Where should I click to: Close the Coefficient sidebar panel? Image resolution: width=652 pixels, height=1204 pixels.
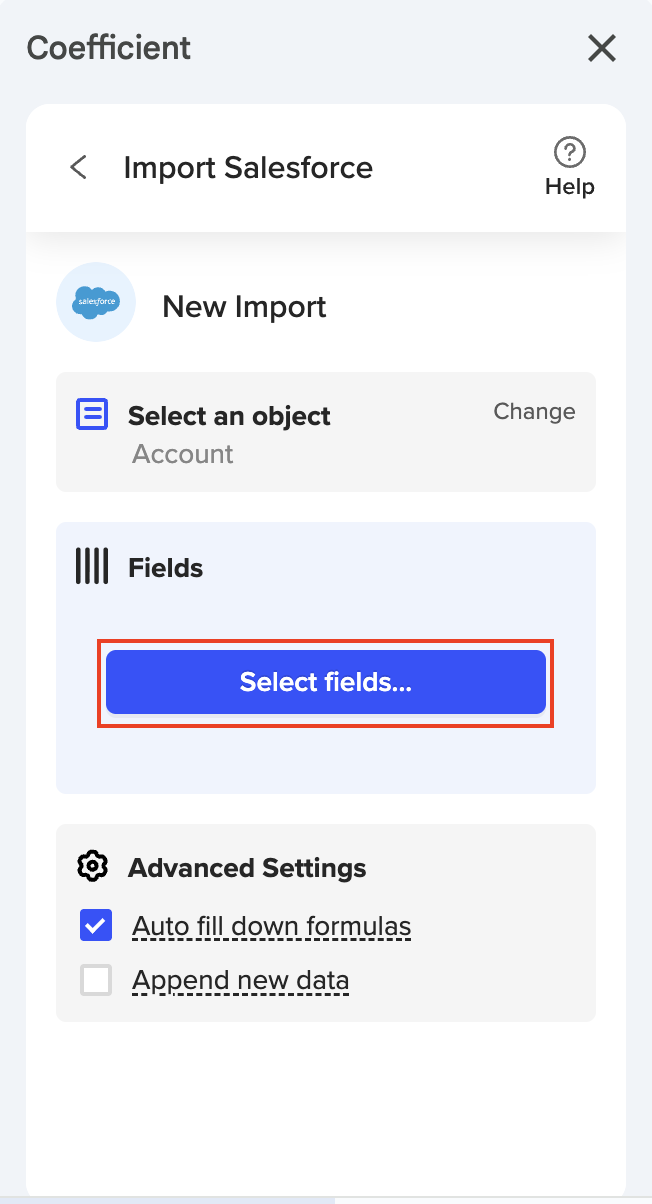(x=601, y=48)
